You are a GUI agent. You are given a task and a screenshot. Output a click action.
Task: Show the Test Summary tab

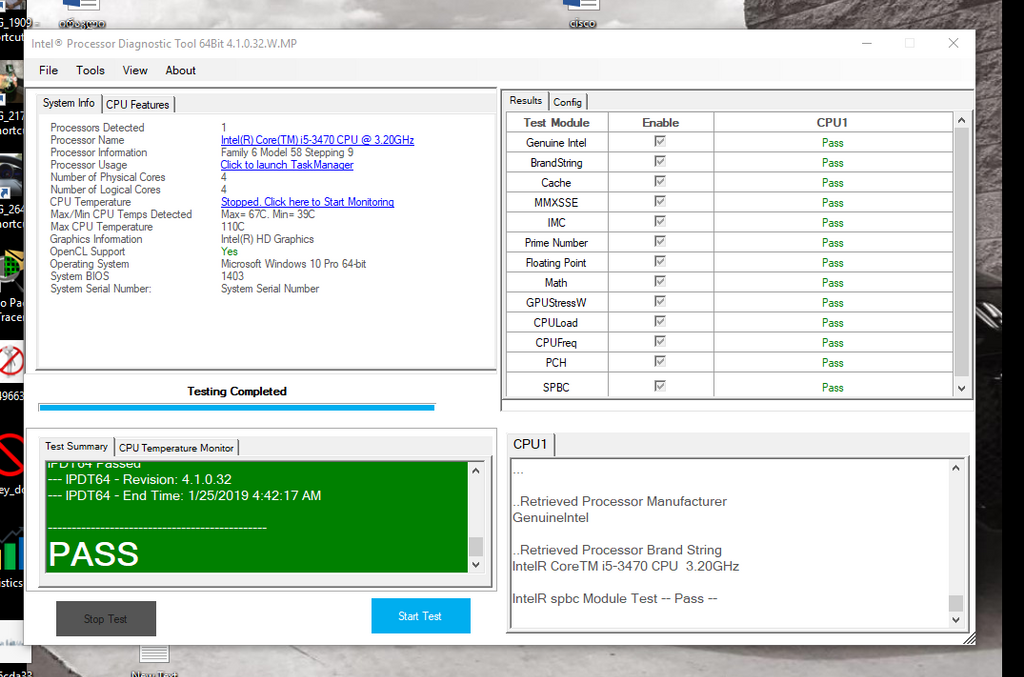tap(76, 447)
